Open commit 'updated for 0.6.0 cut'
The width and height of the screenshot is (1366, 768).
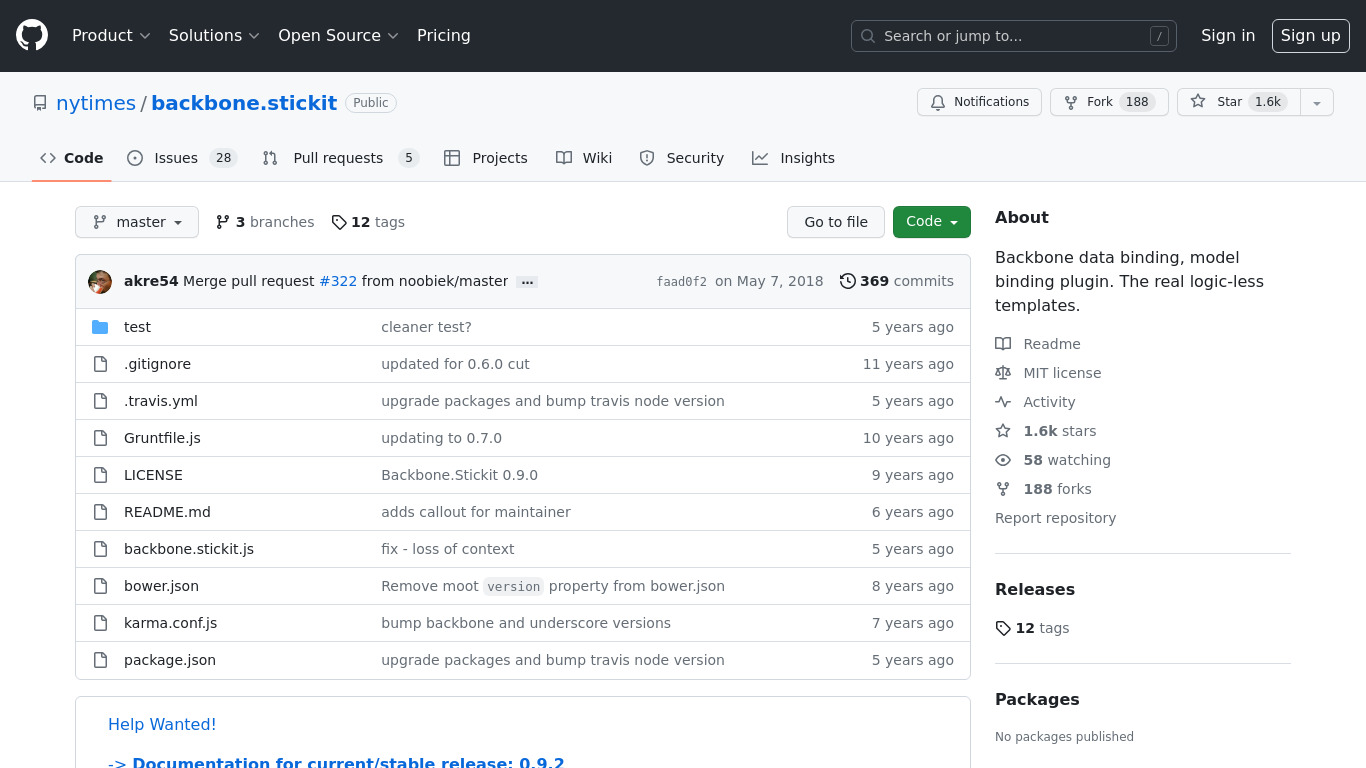tap(455, 364)
